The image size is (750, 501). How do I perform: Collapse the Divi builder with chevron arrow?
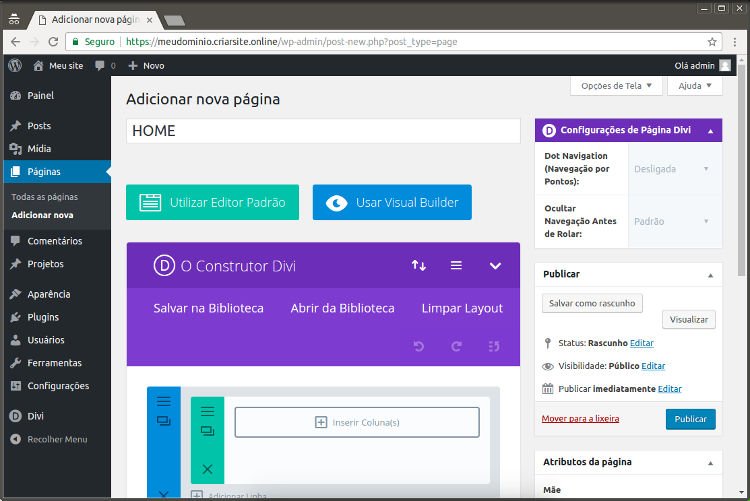click(495, 266)
